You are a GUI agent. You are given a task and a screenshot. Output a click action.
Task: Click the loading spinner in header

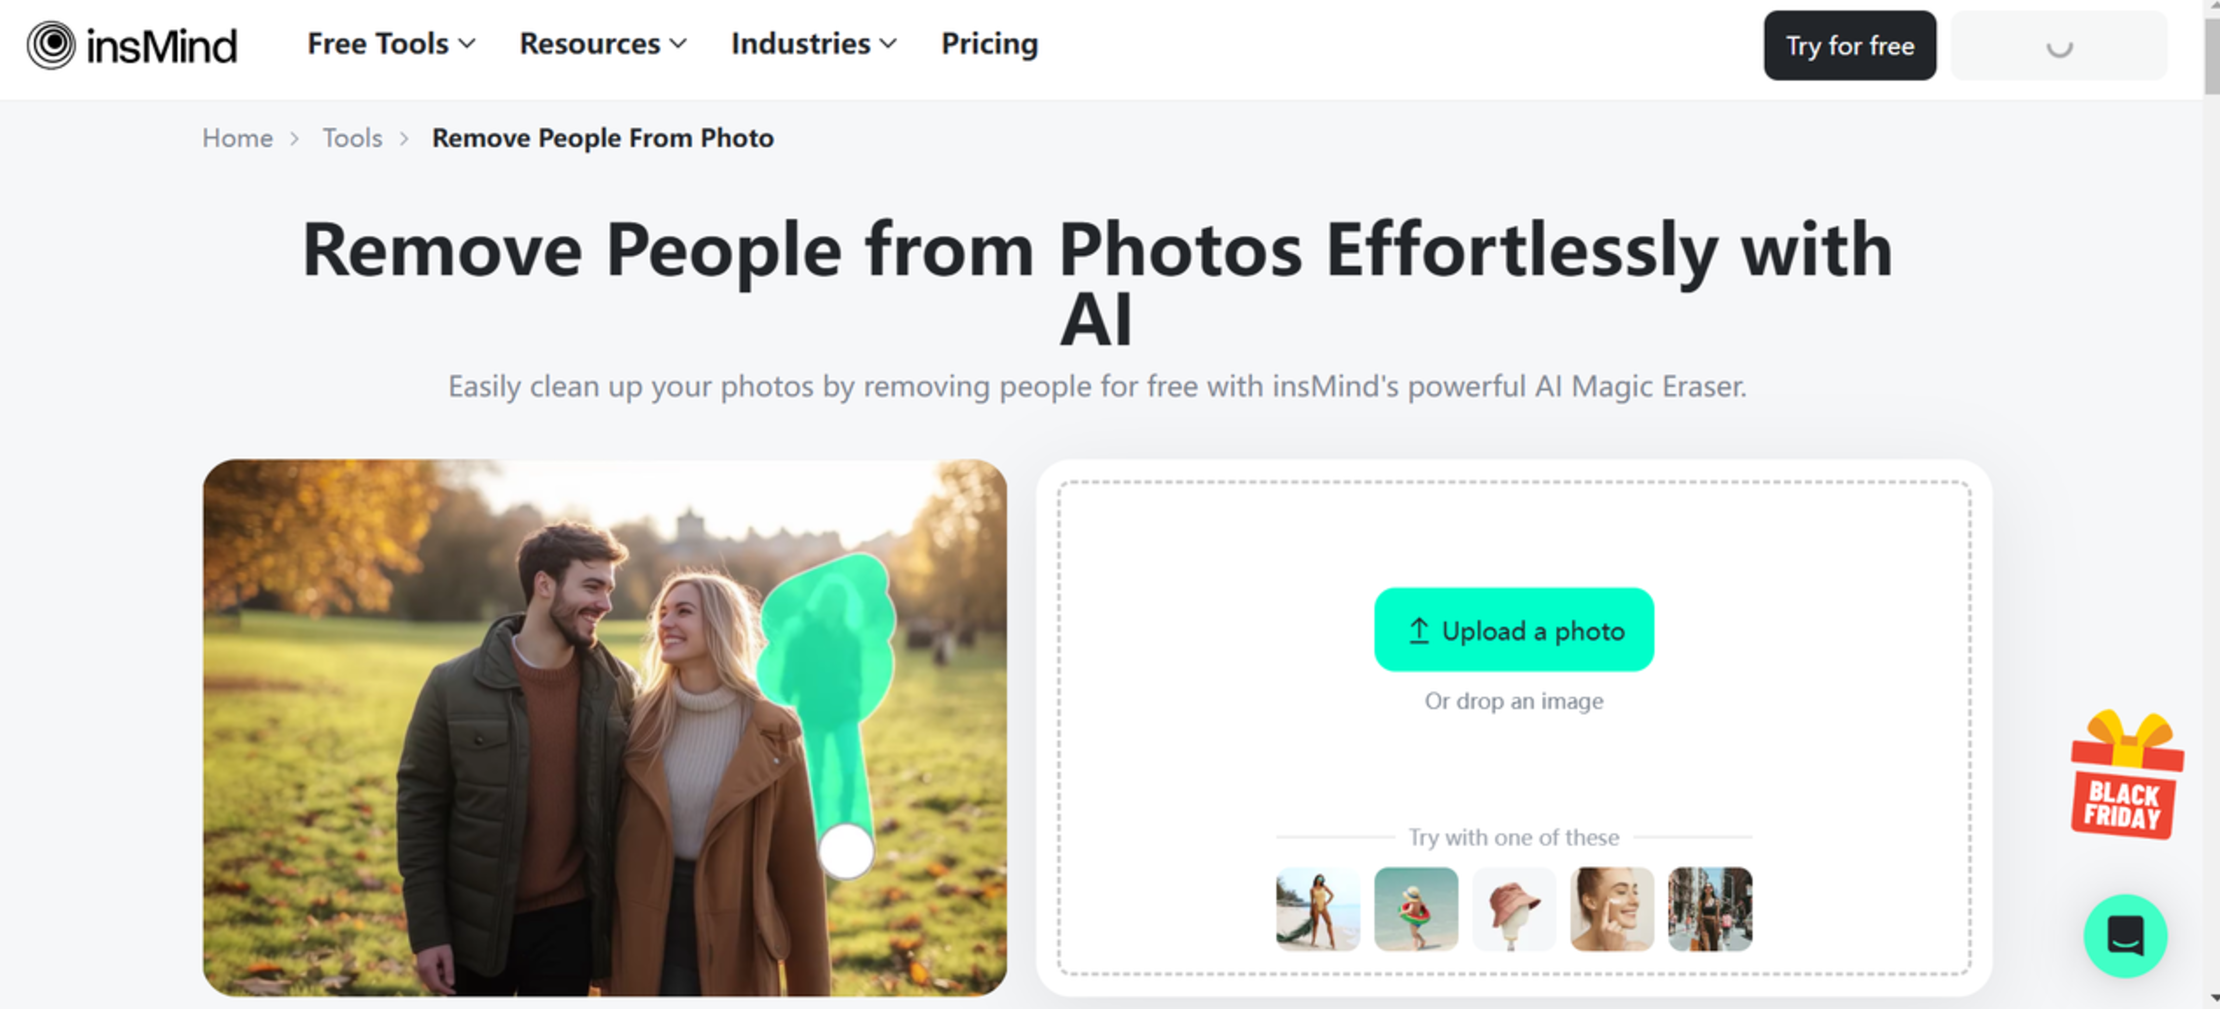click(x=2059, y=47)
